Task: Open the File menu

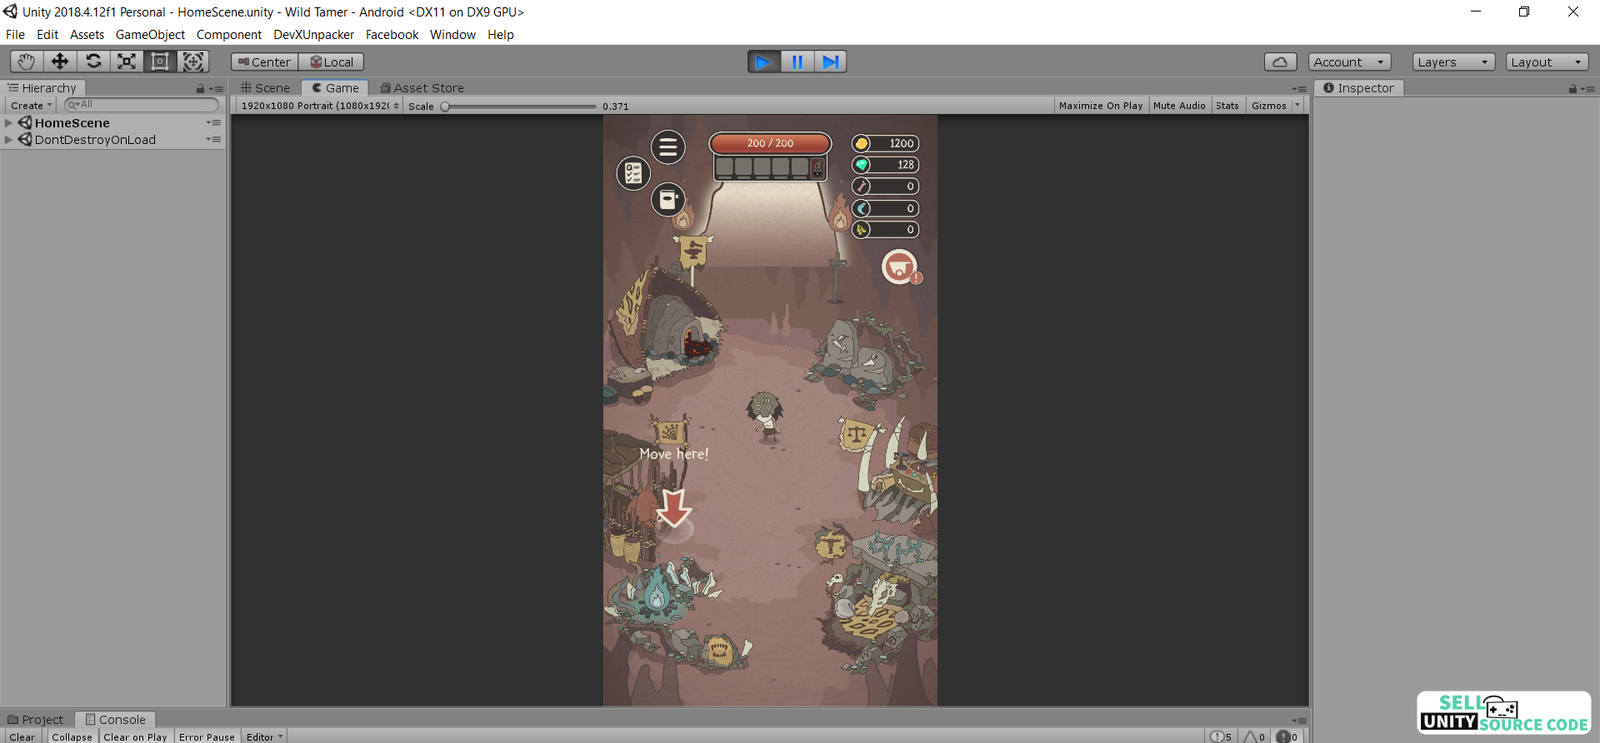Action: (x=15, y=34)
